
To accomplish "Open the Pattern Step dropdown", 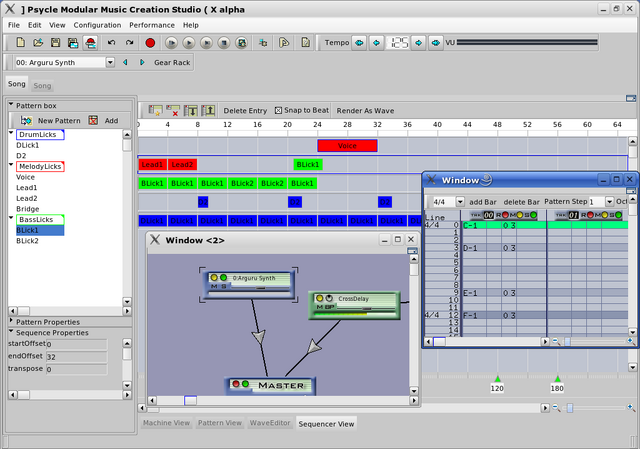I will (x=609, y=202).
